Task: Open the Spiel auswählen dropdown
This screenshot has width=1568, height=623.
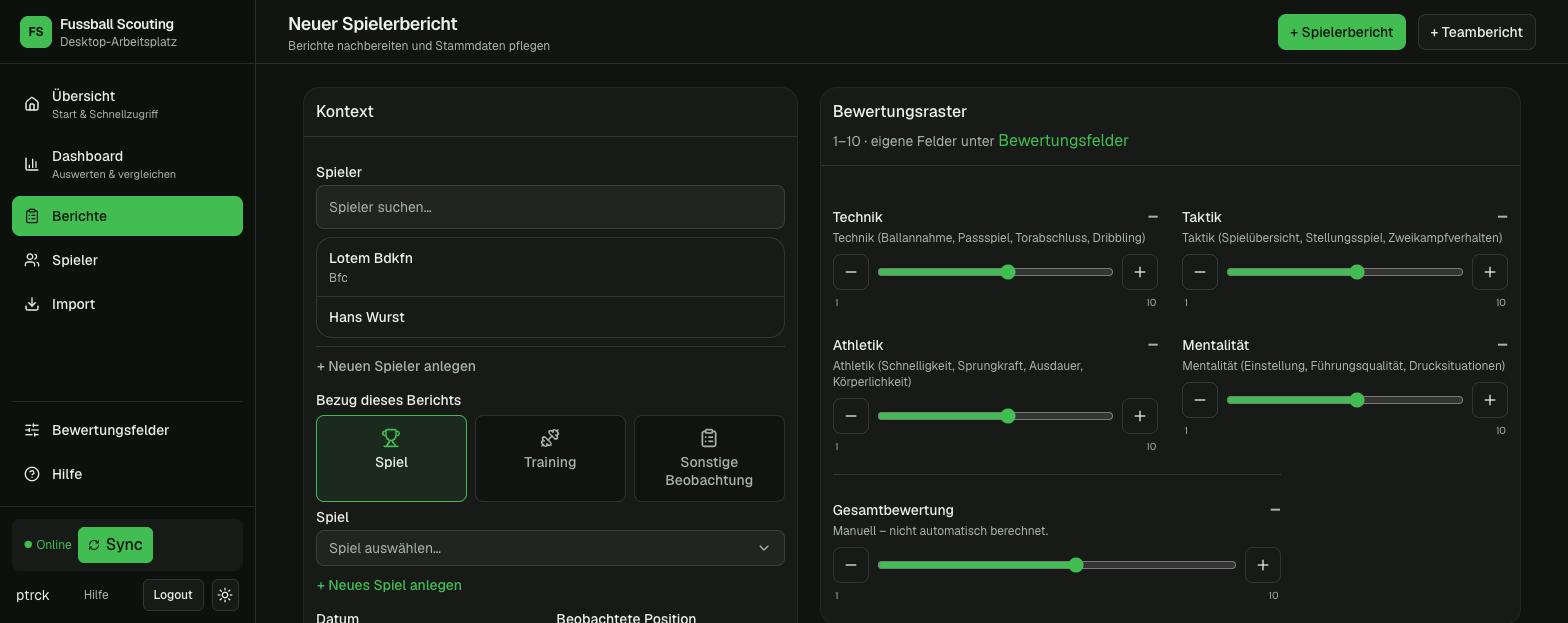Action: 550,548
